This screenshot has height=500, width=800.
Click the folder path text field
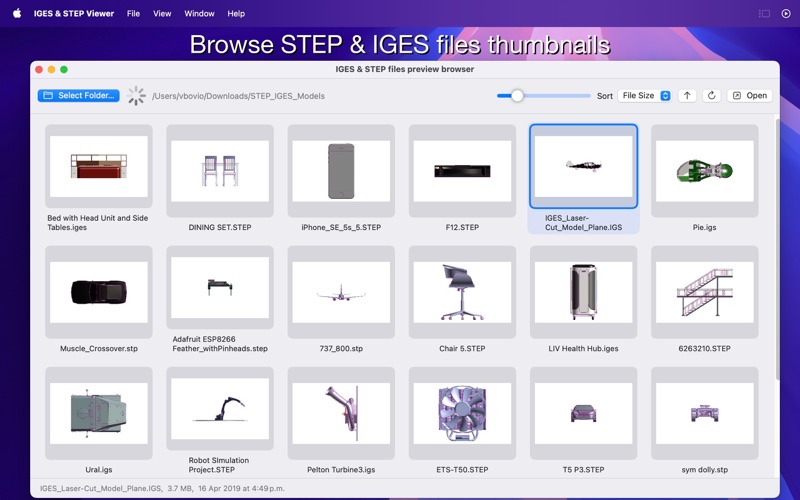coord(238,96)
